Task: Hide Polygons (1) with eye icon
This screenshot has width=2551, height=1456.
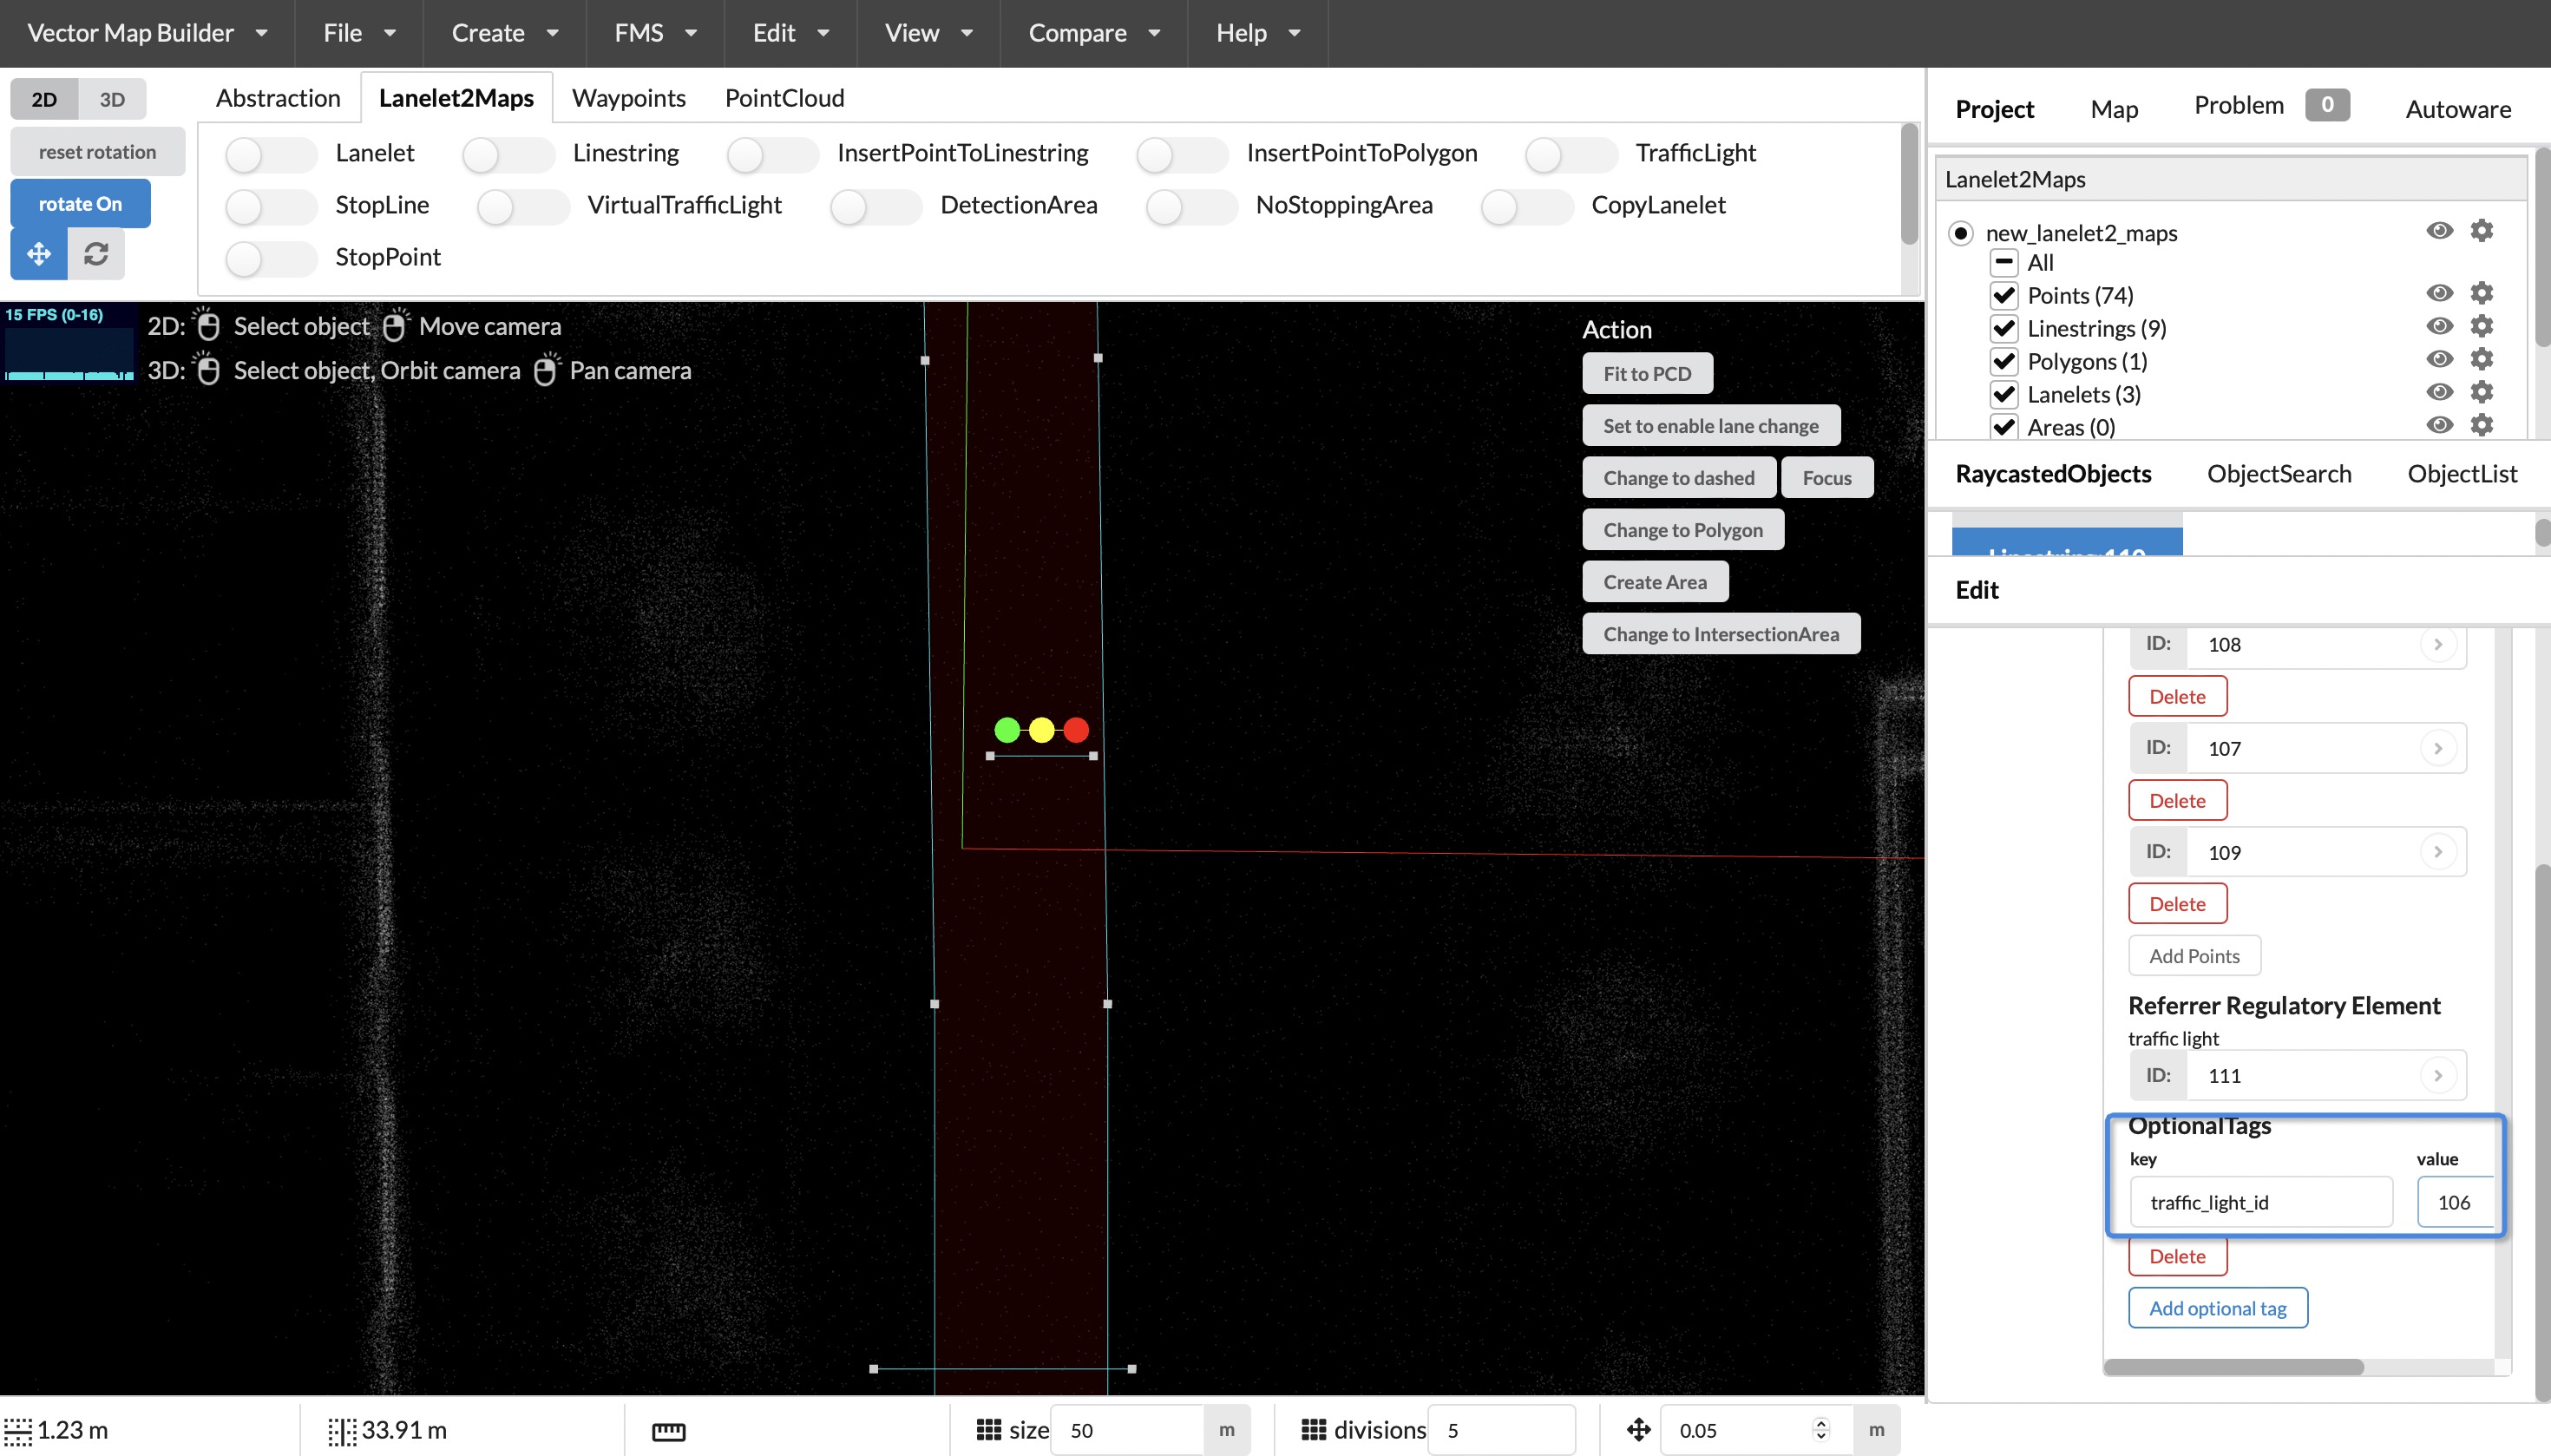Action: point(2439,359)
